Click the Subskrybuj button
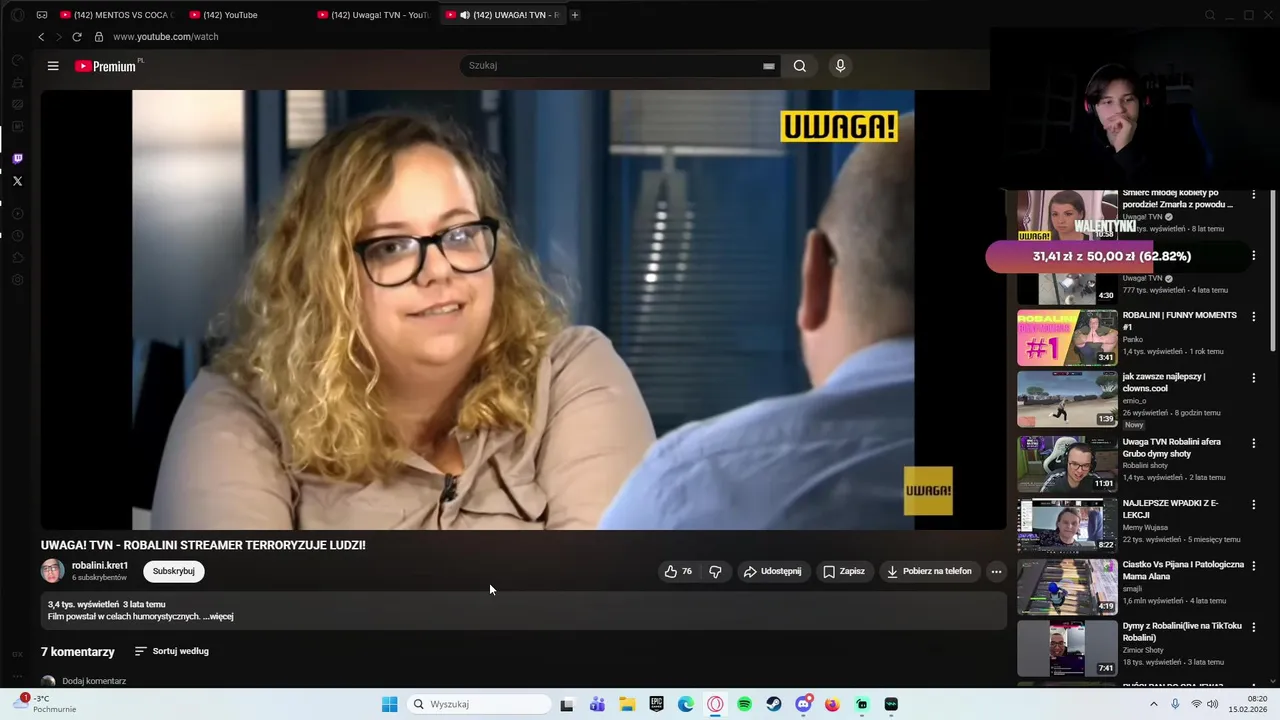Viewport: 1280px width, 720px height. tap(174, 572)
